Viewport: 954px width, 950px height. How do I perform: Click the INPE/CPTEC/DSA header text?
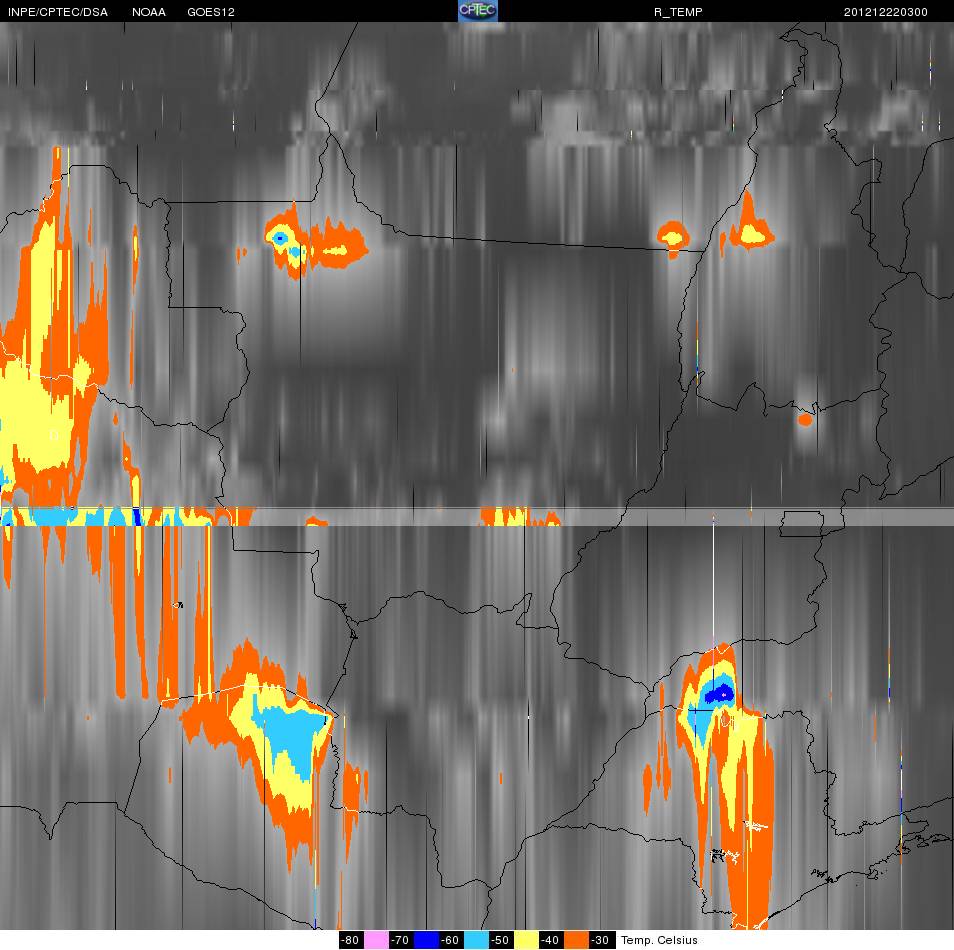coord(58,12)
